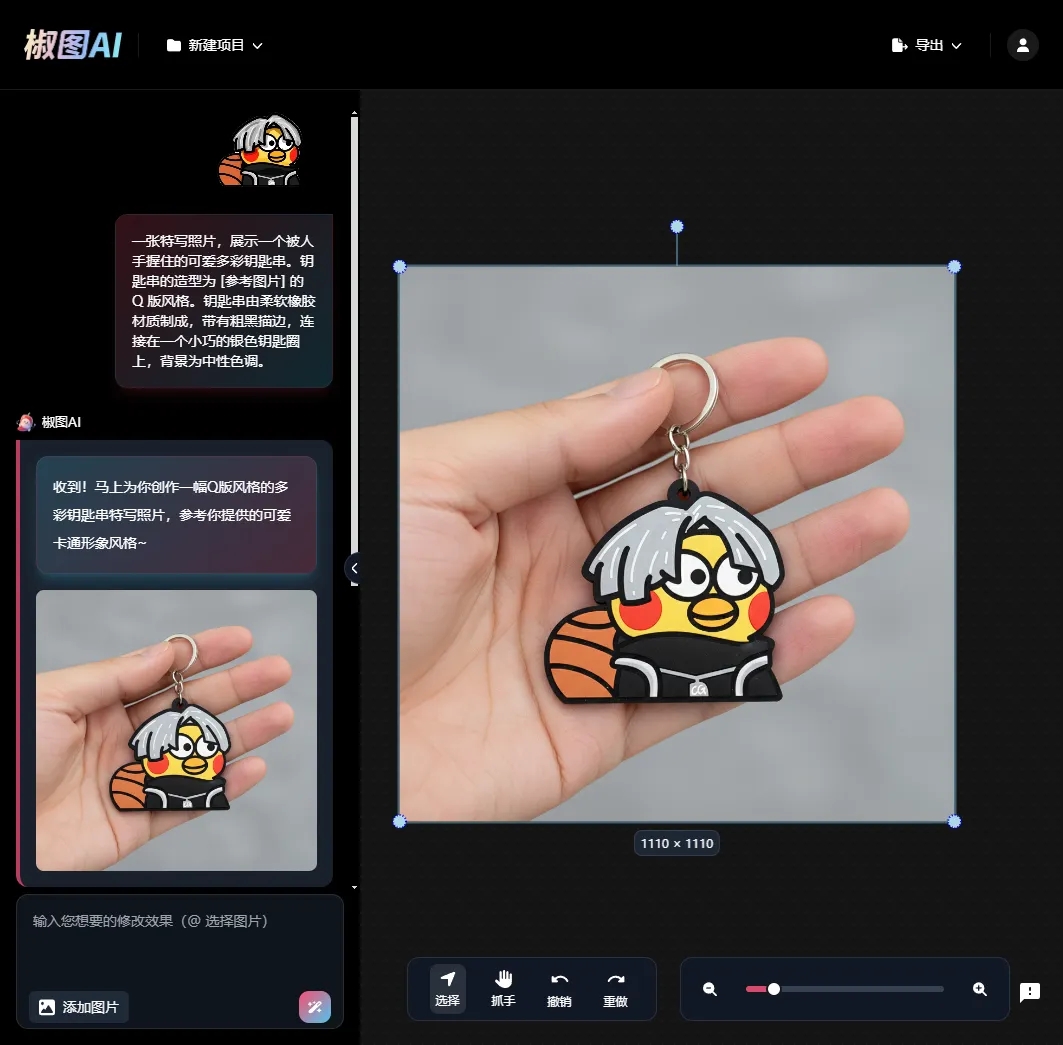Click the 添加图片 button

click(79, 1007)
